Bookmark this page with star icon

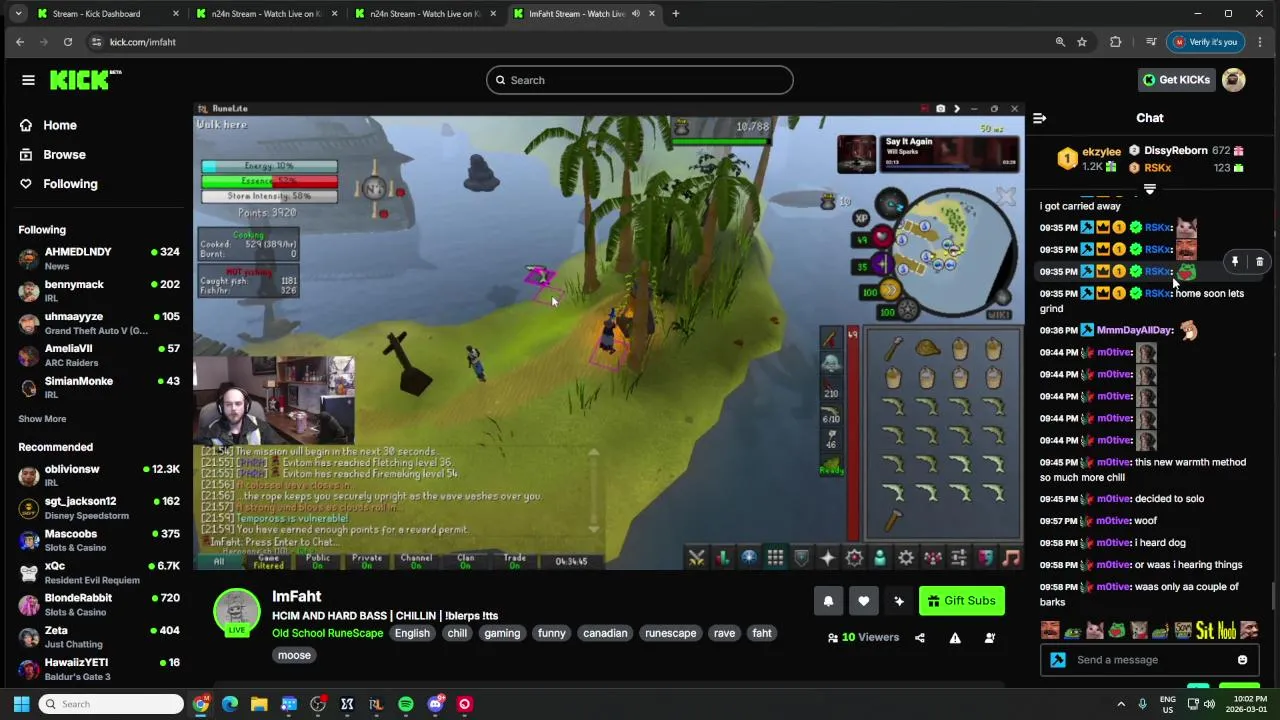[x=1082, y=42]
